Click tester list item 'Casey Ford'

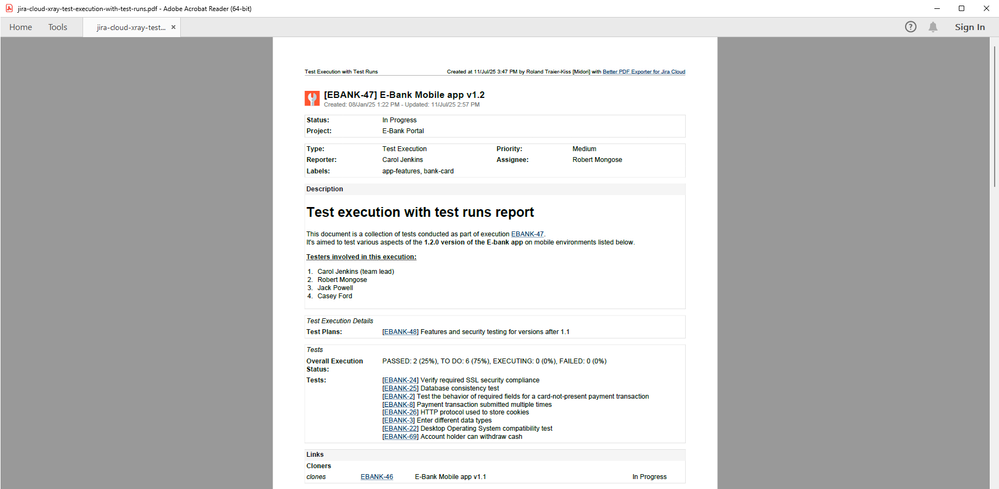click(x=334, y=296)
